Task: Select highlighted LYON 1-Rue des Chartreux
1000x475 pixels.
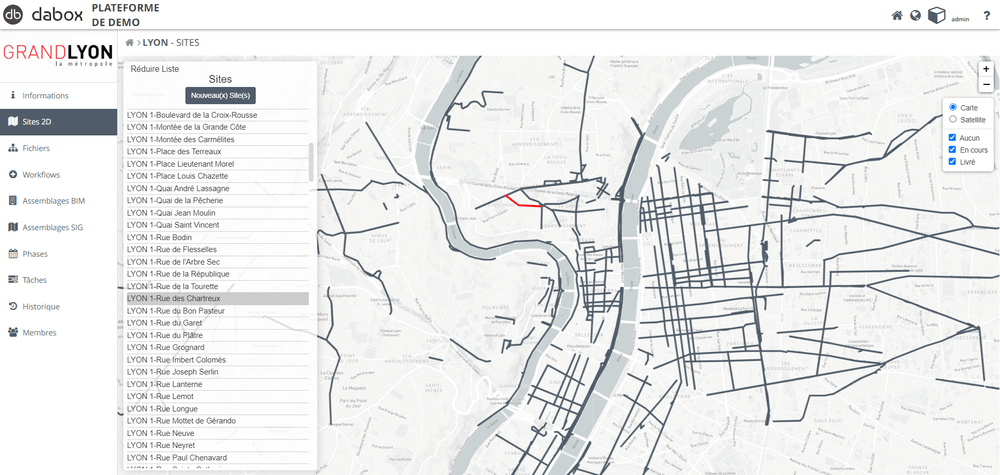Action: (x=217, y=298)
